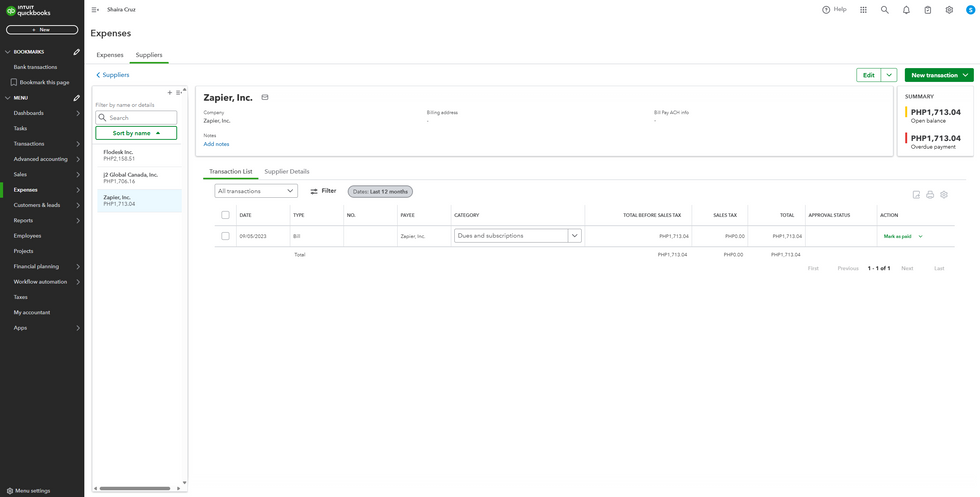Select J2 Global Canada, Inc. supplier
Viewport: 980px width, 497px height.
coord(139,178)
